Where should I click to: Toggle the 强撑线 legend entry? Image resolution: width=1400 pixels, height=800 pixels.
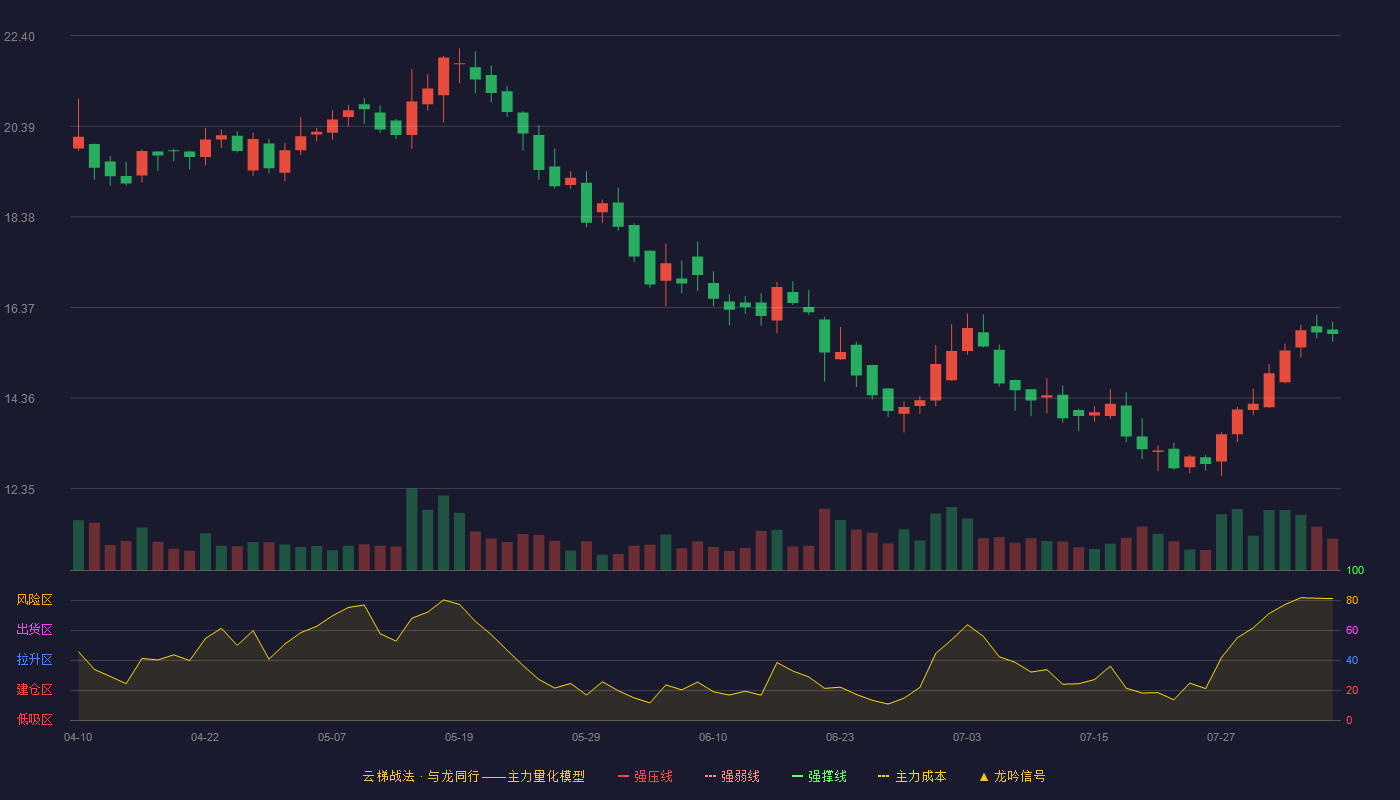819,776
